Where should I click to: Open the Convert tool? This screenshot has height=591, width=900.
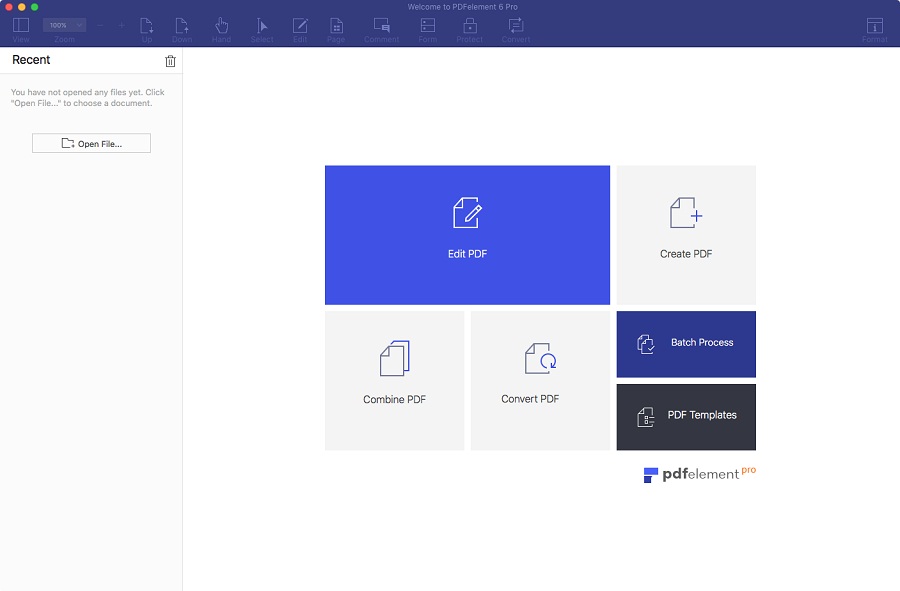(516, 26)
